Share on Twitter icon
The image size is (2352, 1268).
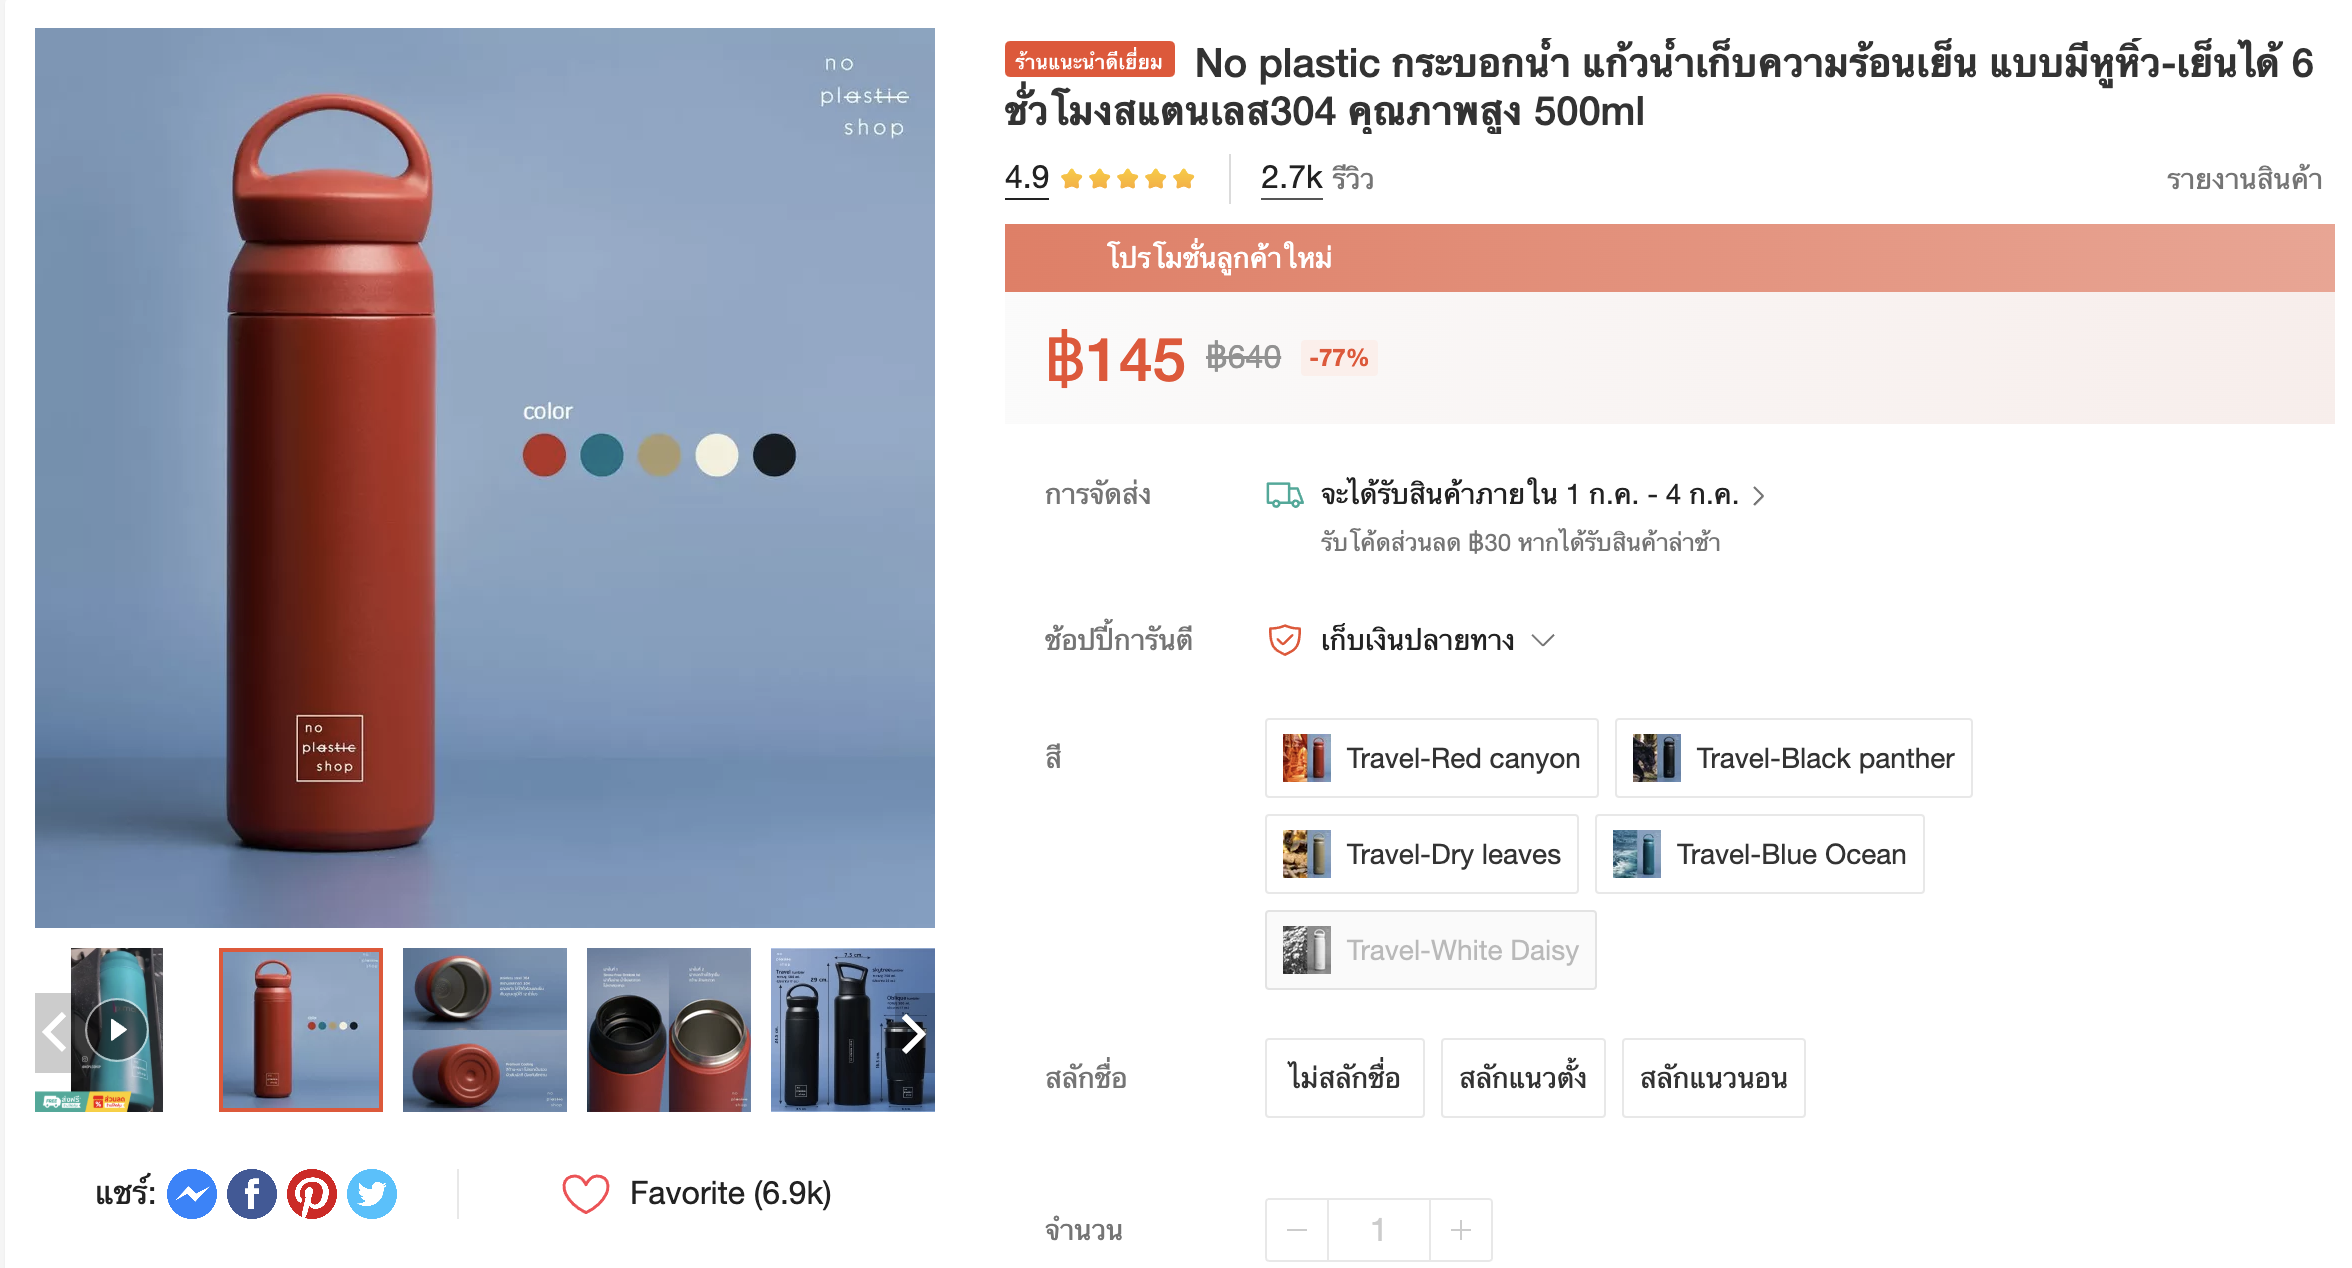372,1194
